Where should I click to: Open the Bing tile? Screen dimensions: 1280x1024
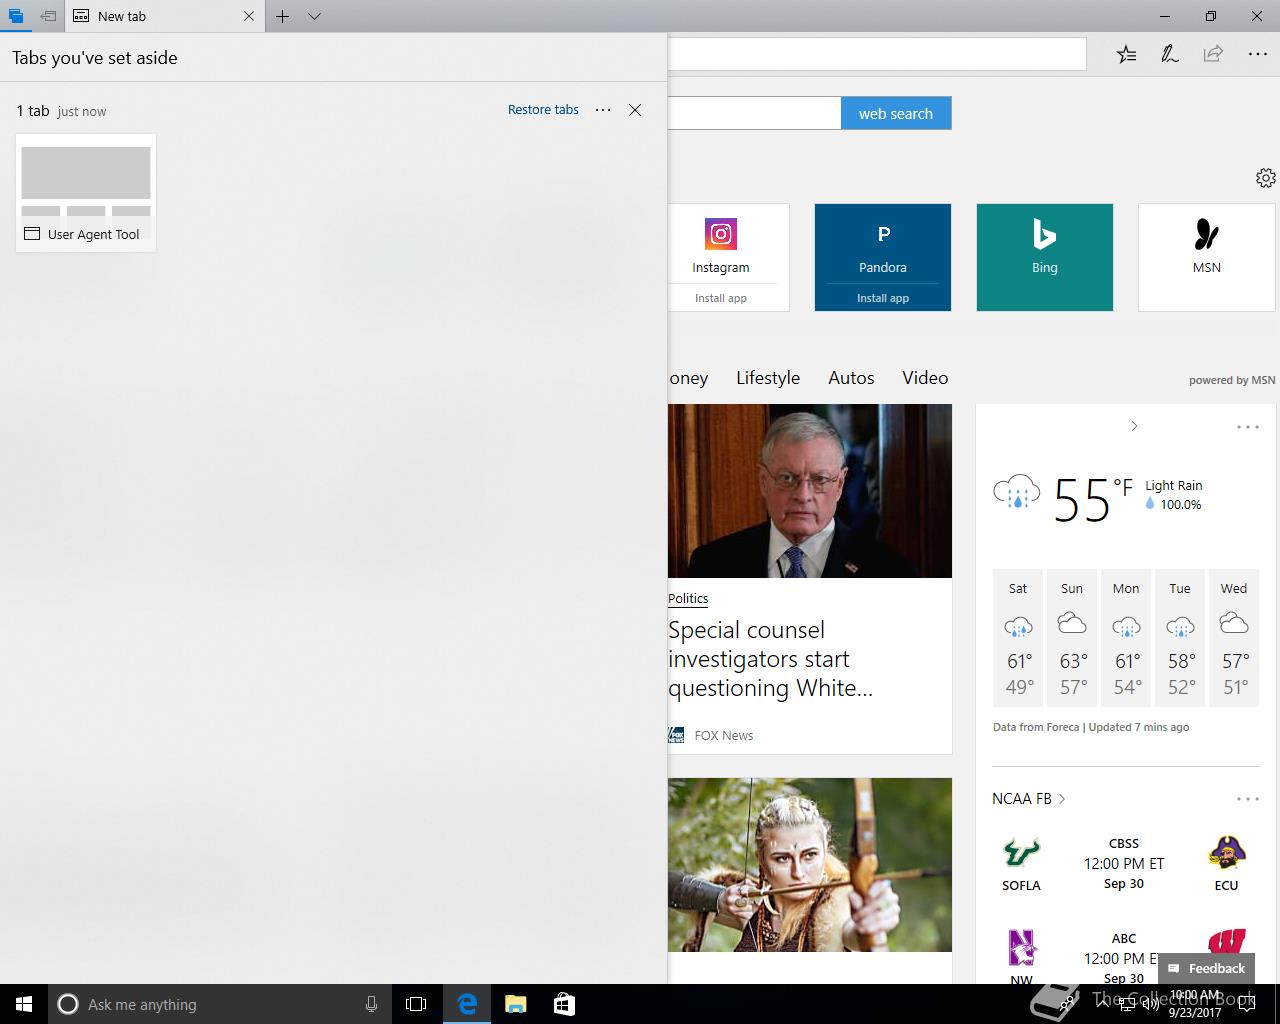pos(1045,257)
